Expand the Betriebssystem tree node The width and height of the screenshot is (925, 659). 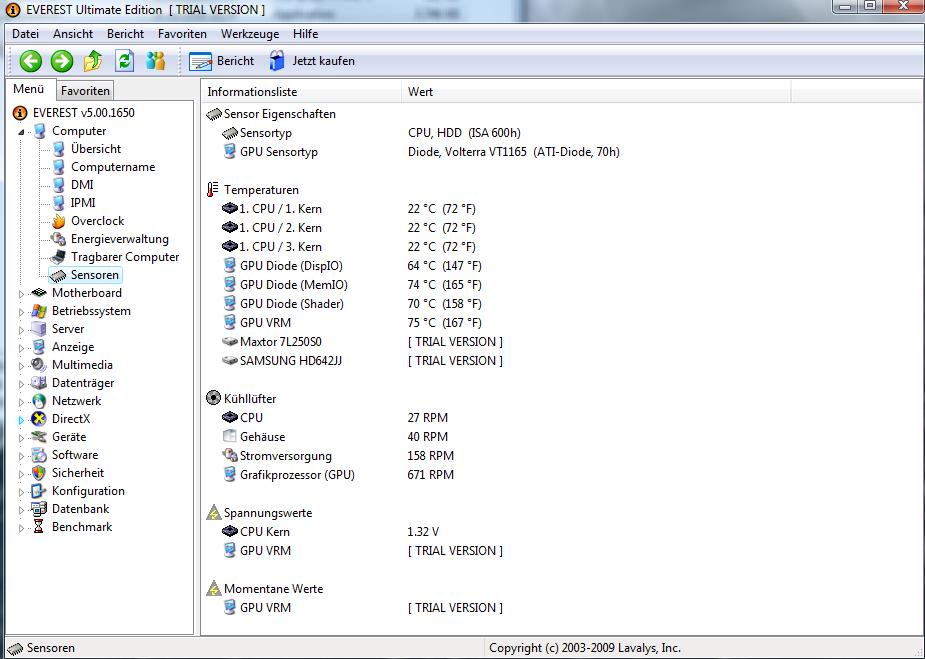(21, 312)
